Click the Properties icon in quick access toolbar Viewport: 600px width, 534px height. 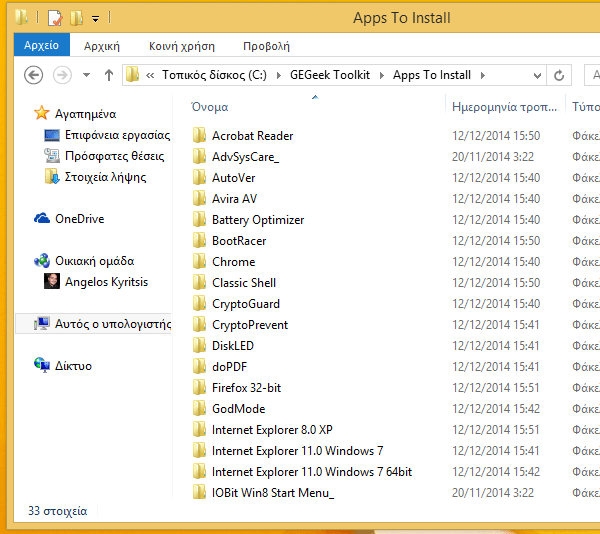coord(55,18)
